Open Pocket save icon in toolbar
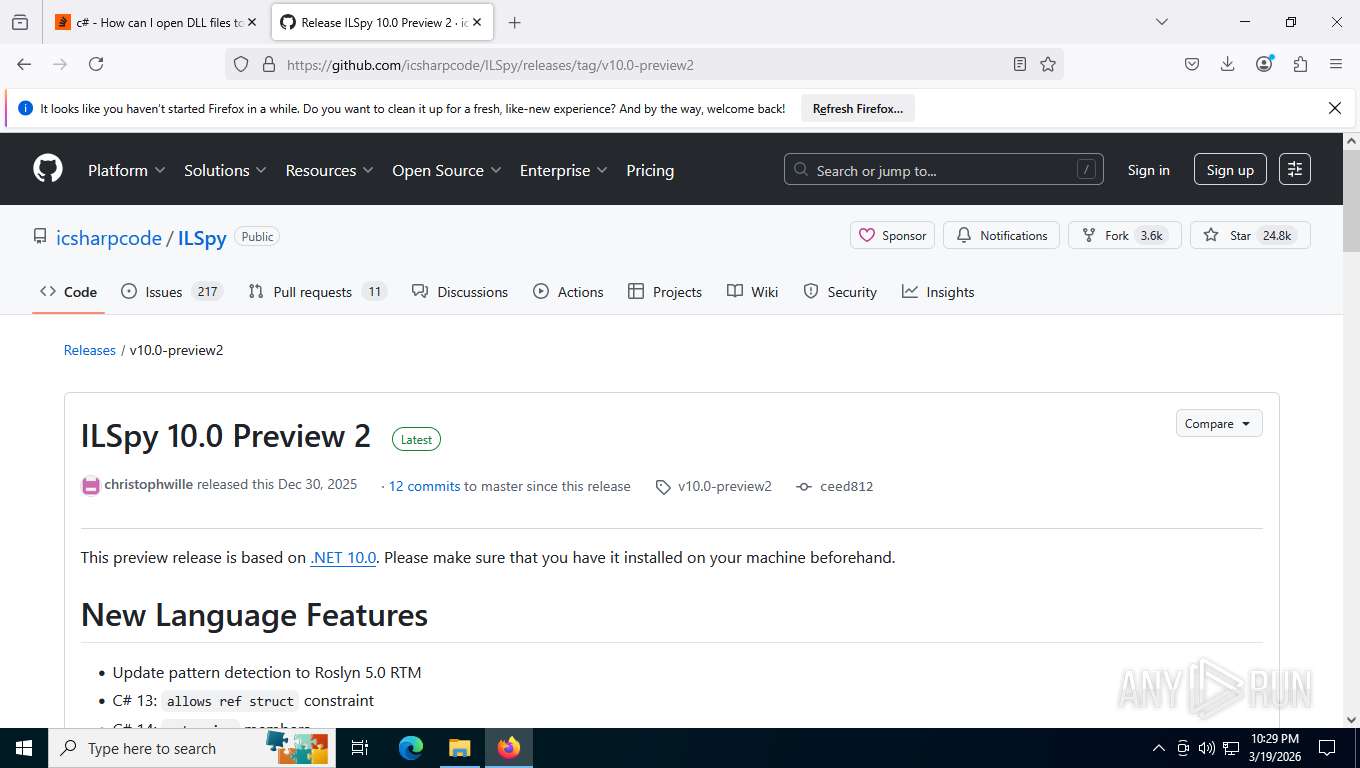 tap(1191, 64)
